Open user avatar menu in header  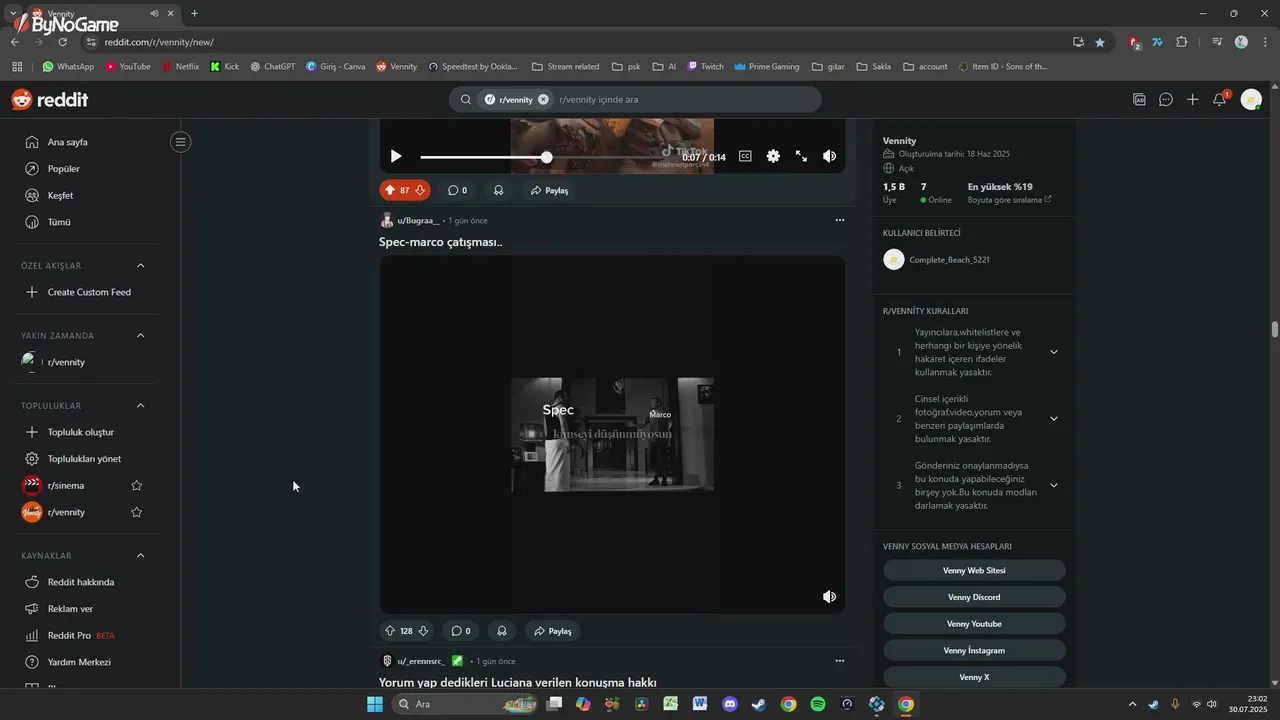[x=1250, y=99]
